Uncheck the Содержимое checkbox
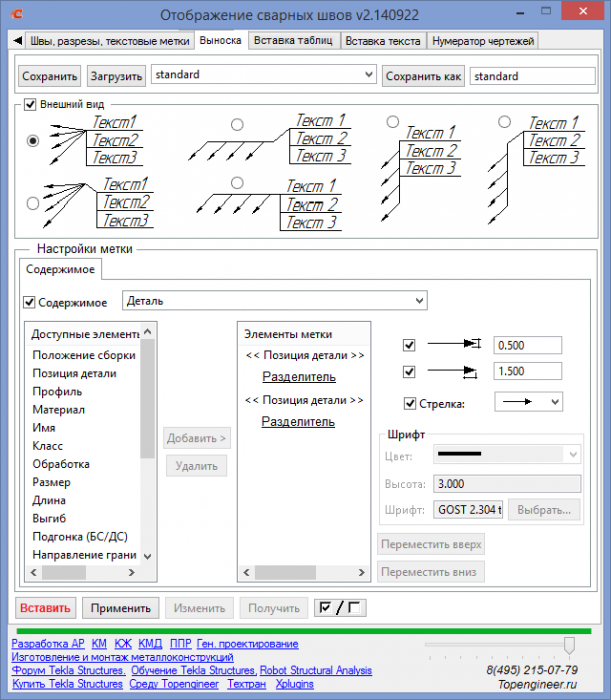611x700 pixels. coord(29,302)
